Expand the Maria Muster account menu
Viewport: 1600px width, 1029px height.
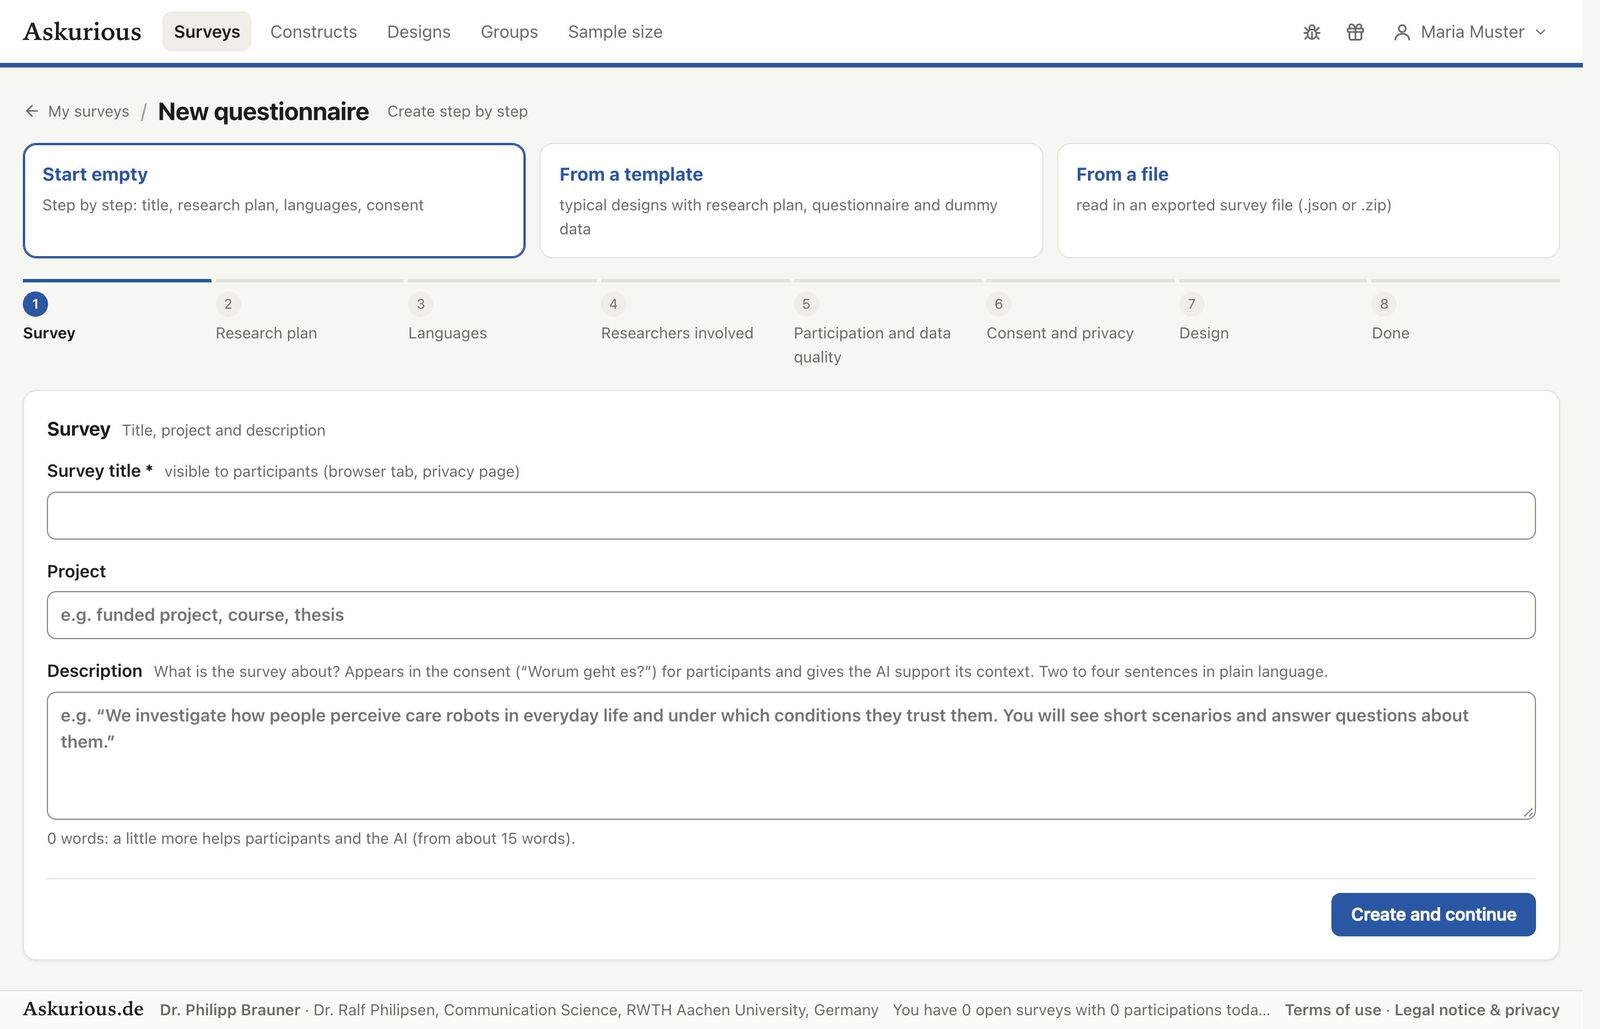point(1470,32)
